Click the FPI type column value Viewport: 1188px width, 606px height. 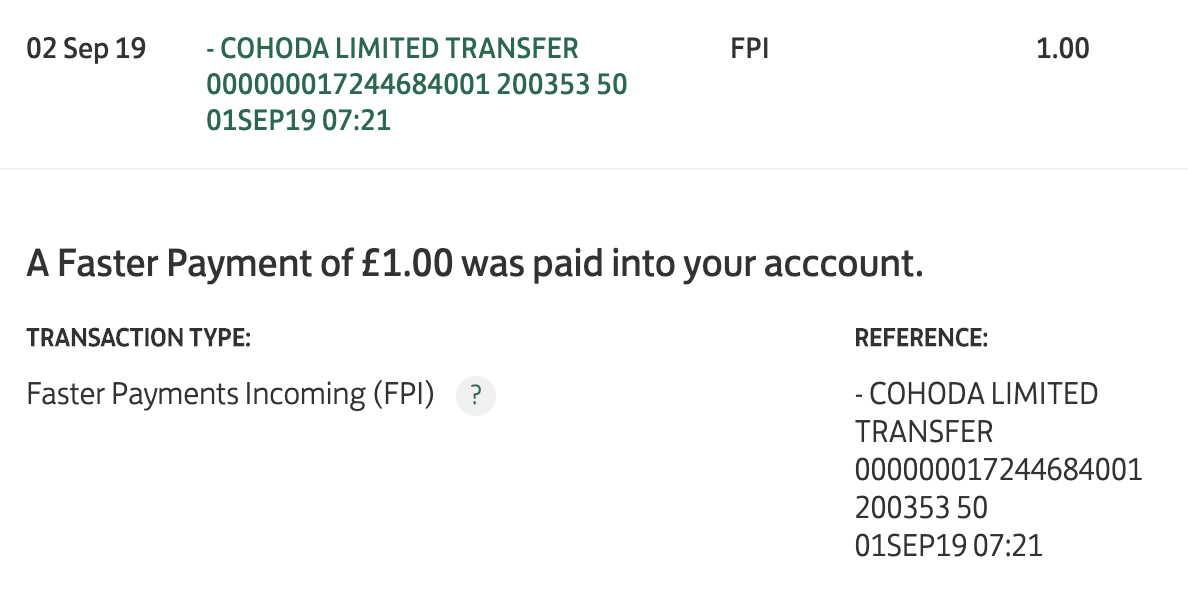tap(750, 48)
